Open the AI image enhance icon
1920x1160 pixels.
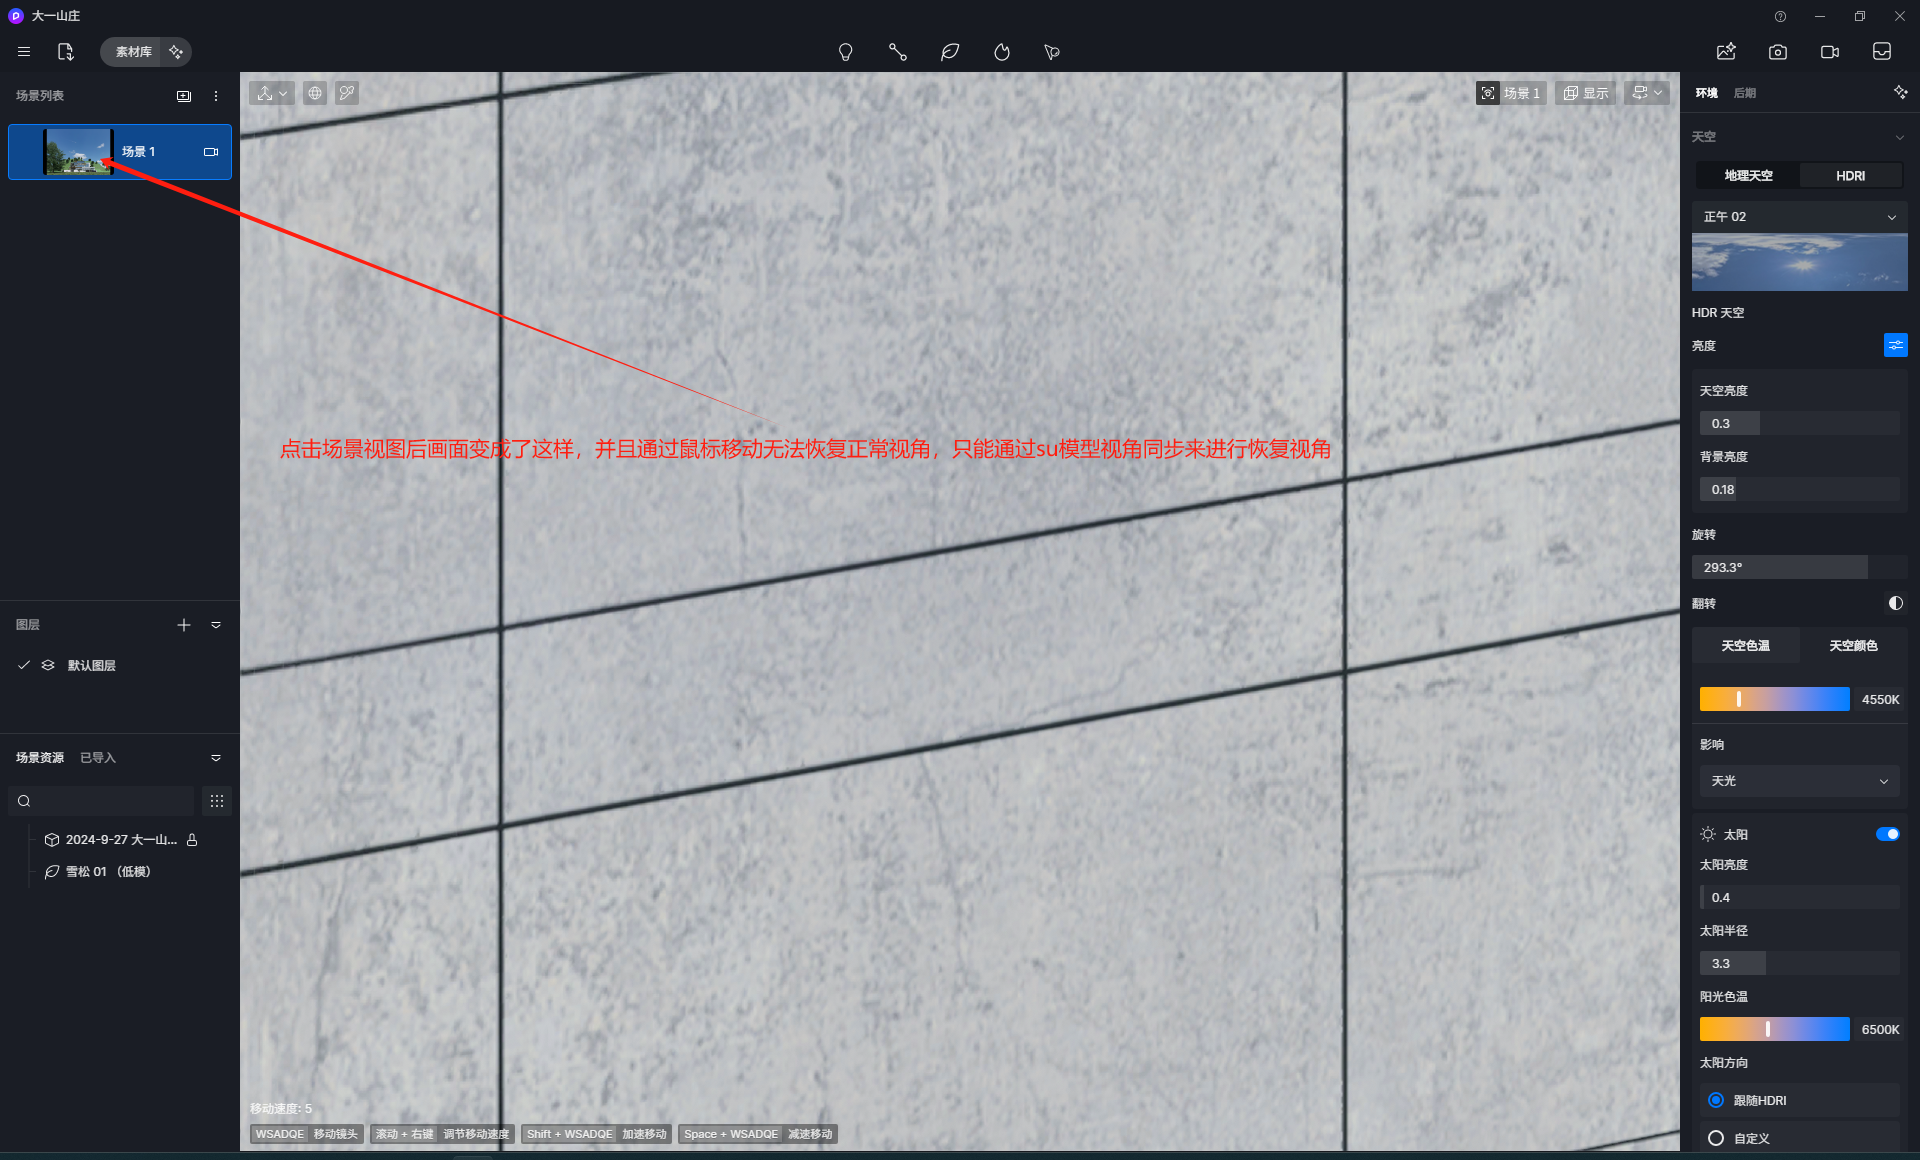1726,52
